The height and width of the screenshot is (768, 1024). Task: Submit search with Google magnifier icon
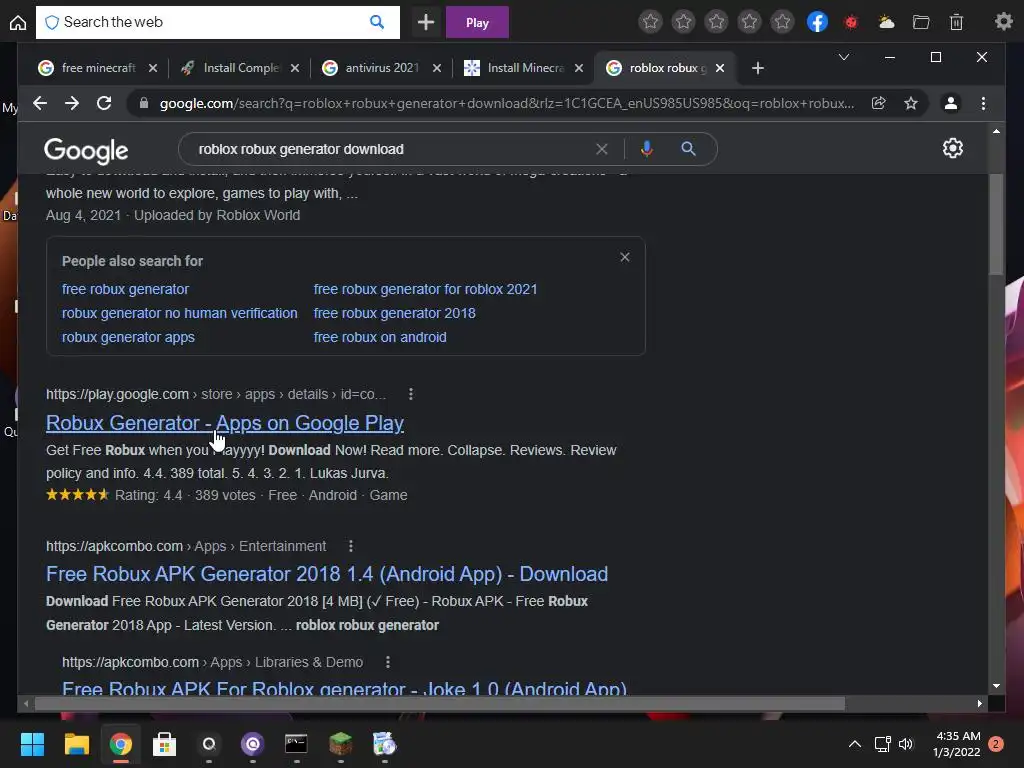pyautogui.click(x=688, y=149)
